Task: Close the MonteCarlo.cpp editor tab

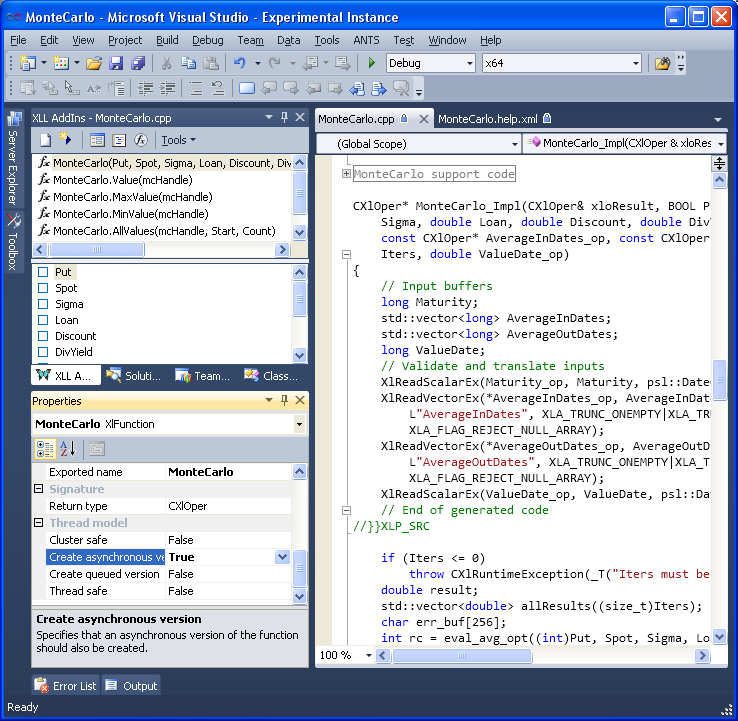Action: (x=424, y=119)
